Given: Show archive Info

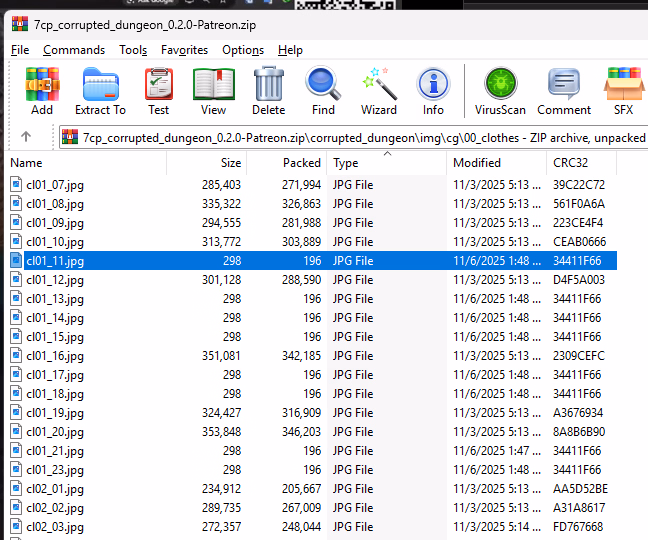Looking at the screenshot, I should point(433,91).
